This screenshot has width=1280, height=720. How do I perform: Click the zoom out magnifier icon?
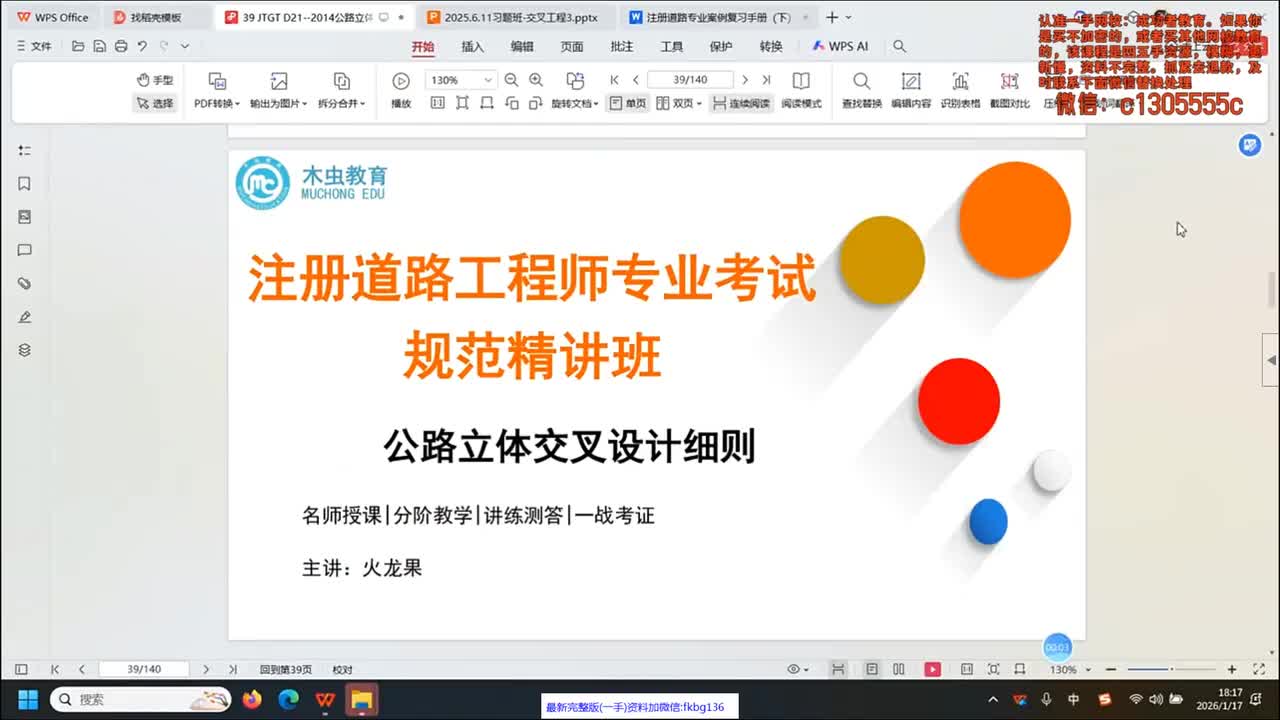[511, 80]
